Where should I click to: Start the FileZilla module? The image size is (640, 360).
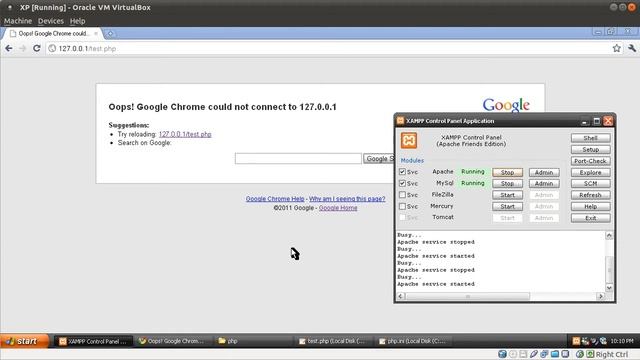(507, 195)
